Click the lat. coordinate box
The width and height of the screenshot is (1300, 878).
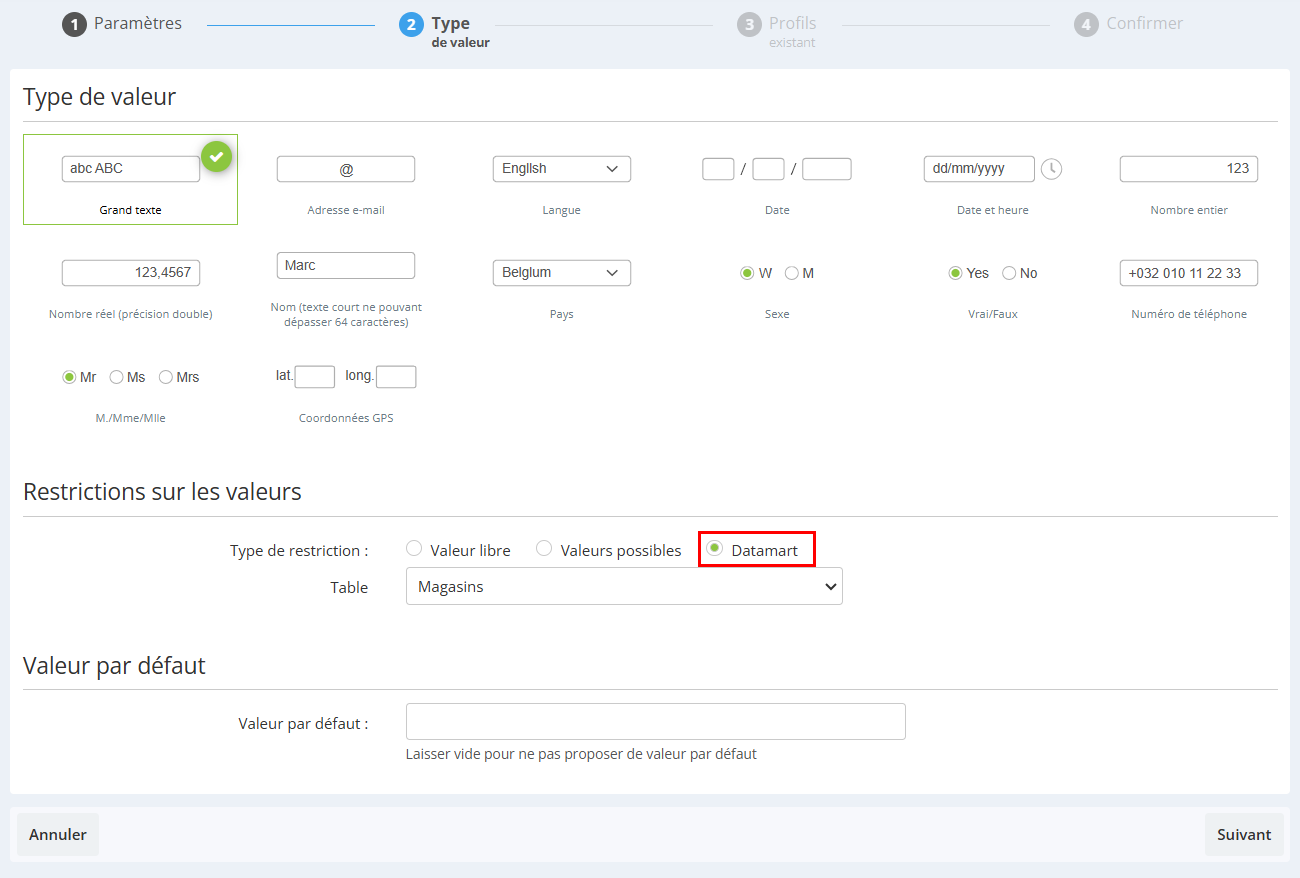pyautogui.click(x=315, y=377)
